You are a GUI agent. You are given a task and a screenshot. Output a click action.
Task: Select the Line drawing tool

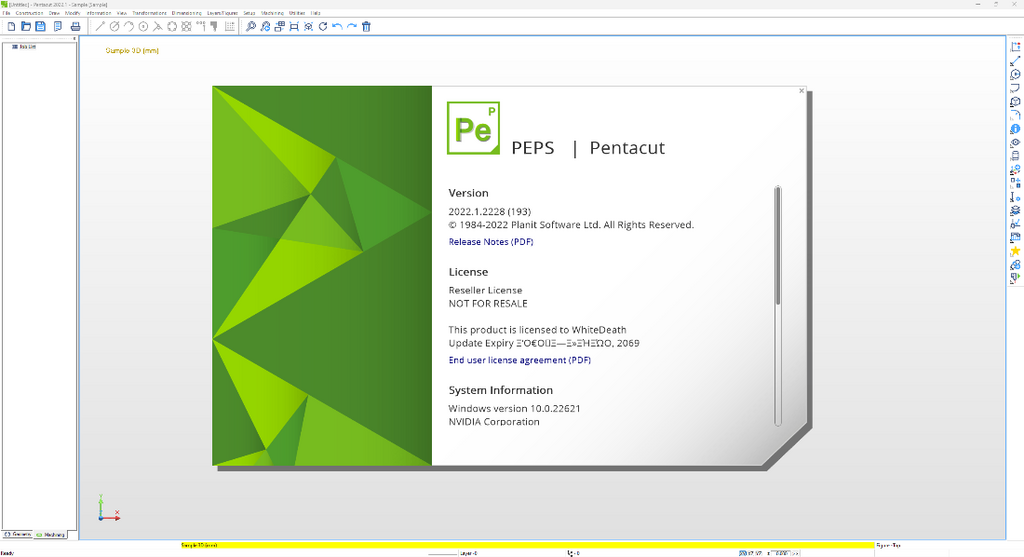pos(100,27)
